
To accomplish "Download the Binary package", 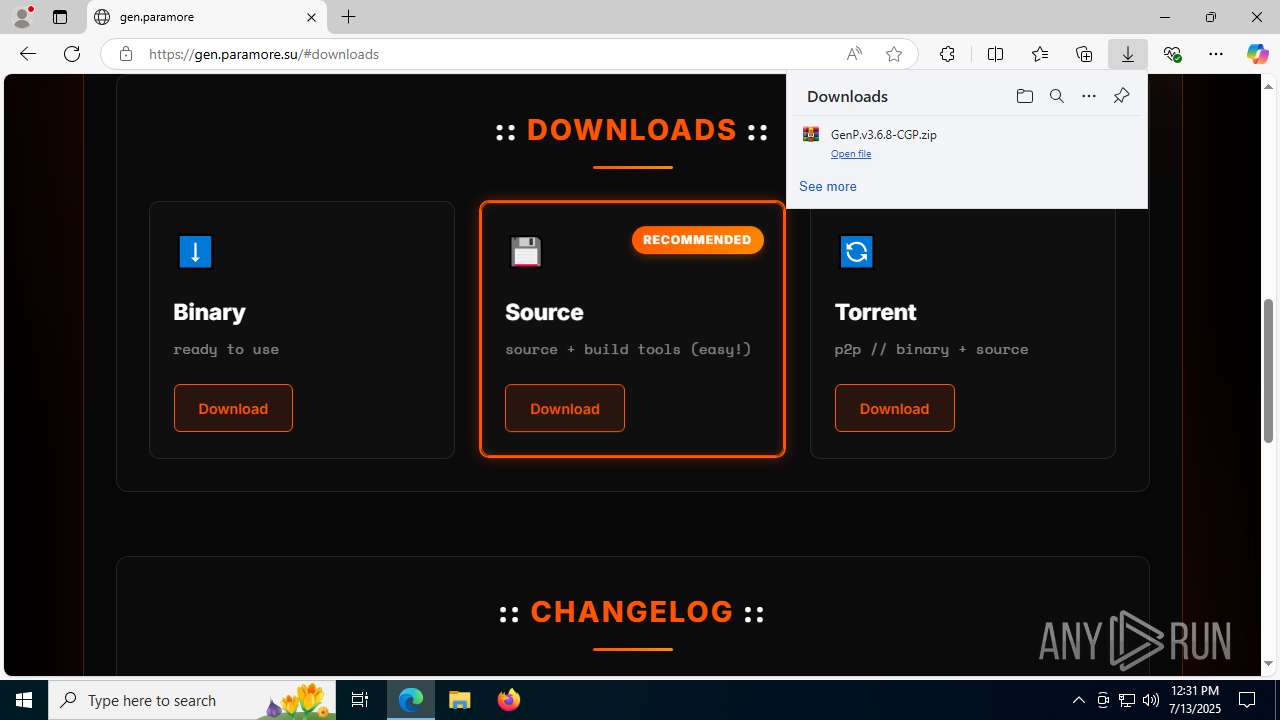I will 233,408.
